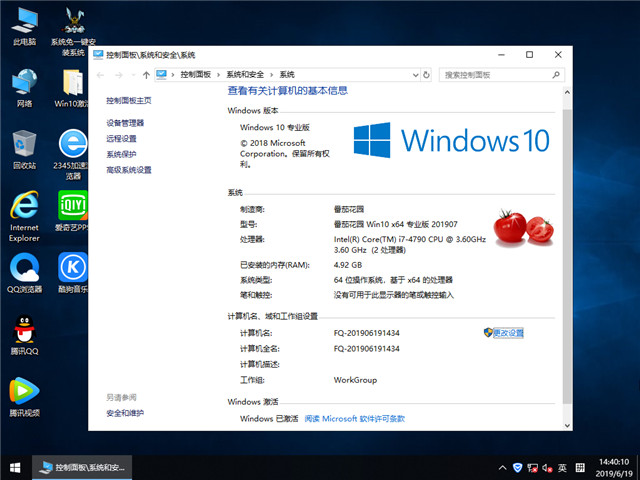Image resolution: width=640 pixels, height=480 pixels.
Task: Select the 回收站 recycle bin icon
Action: [24, 149]
